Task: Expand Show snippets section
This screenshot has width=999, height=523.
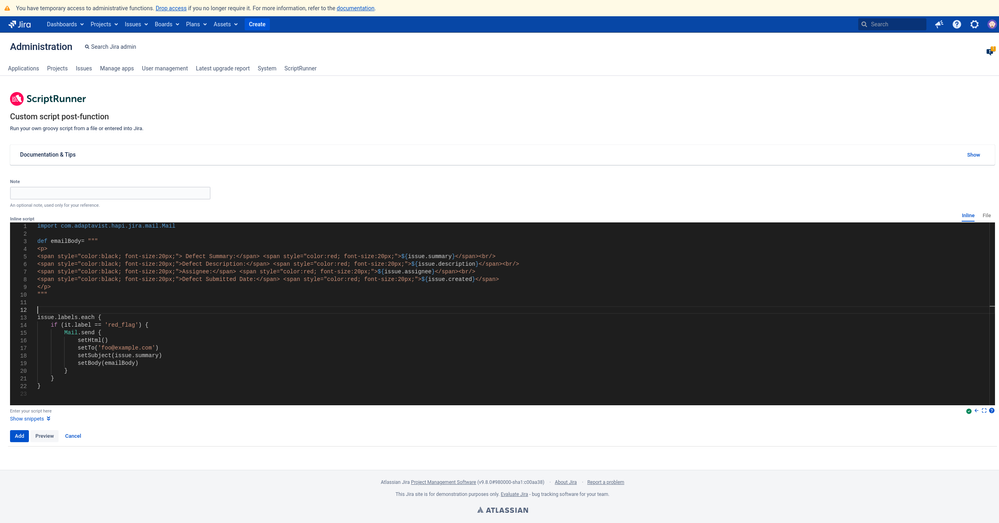Action: pos(30,419)
